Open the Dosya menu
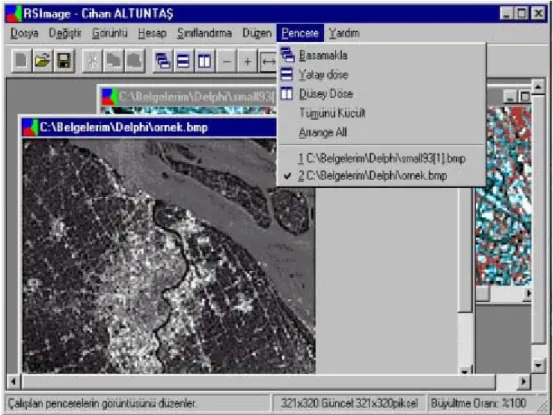Viewport: 553px width, 415px height. tap(24, 33)
